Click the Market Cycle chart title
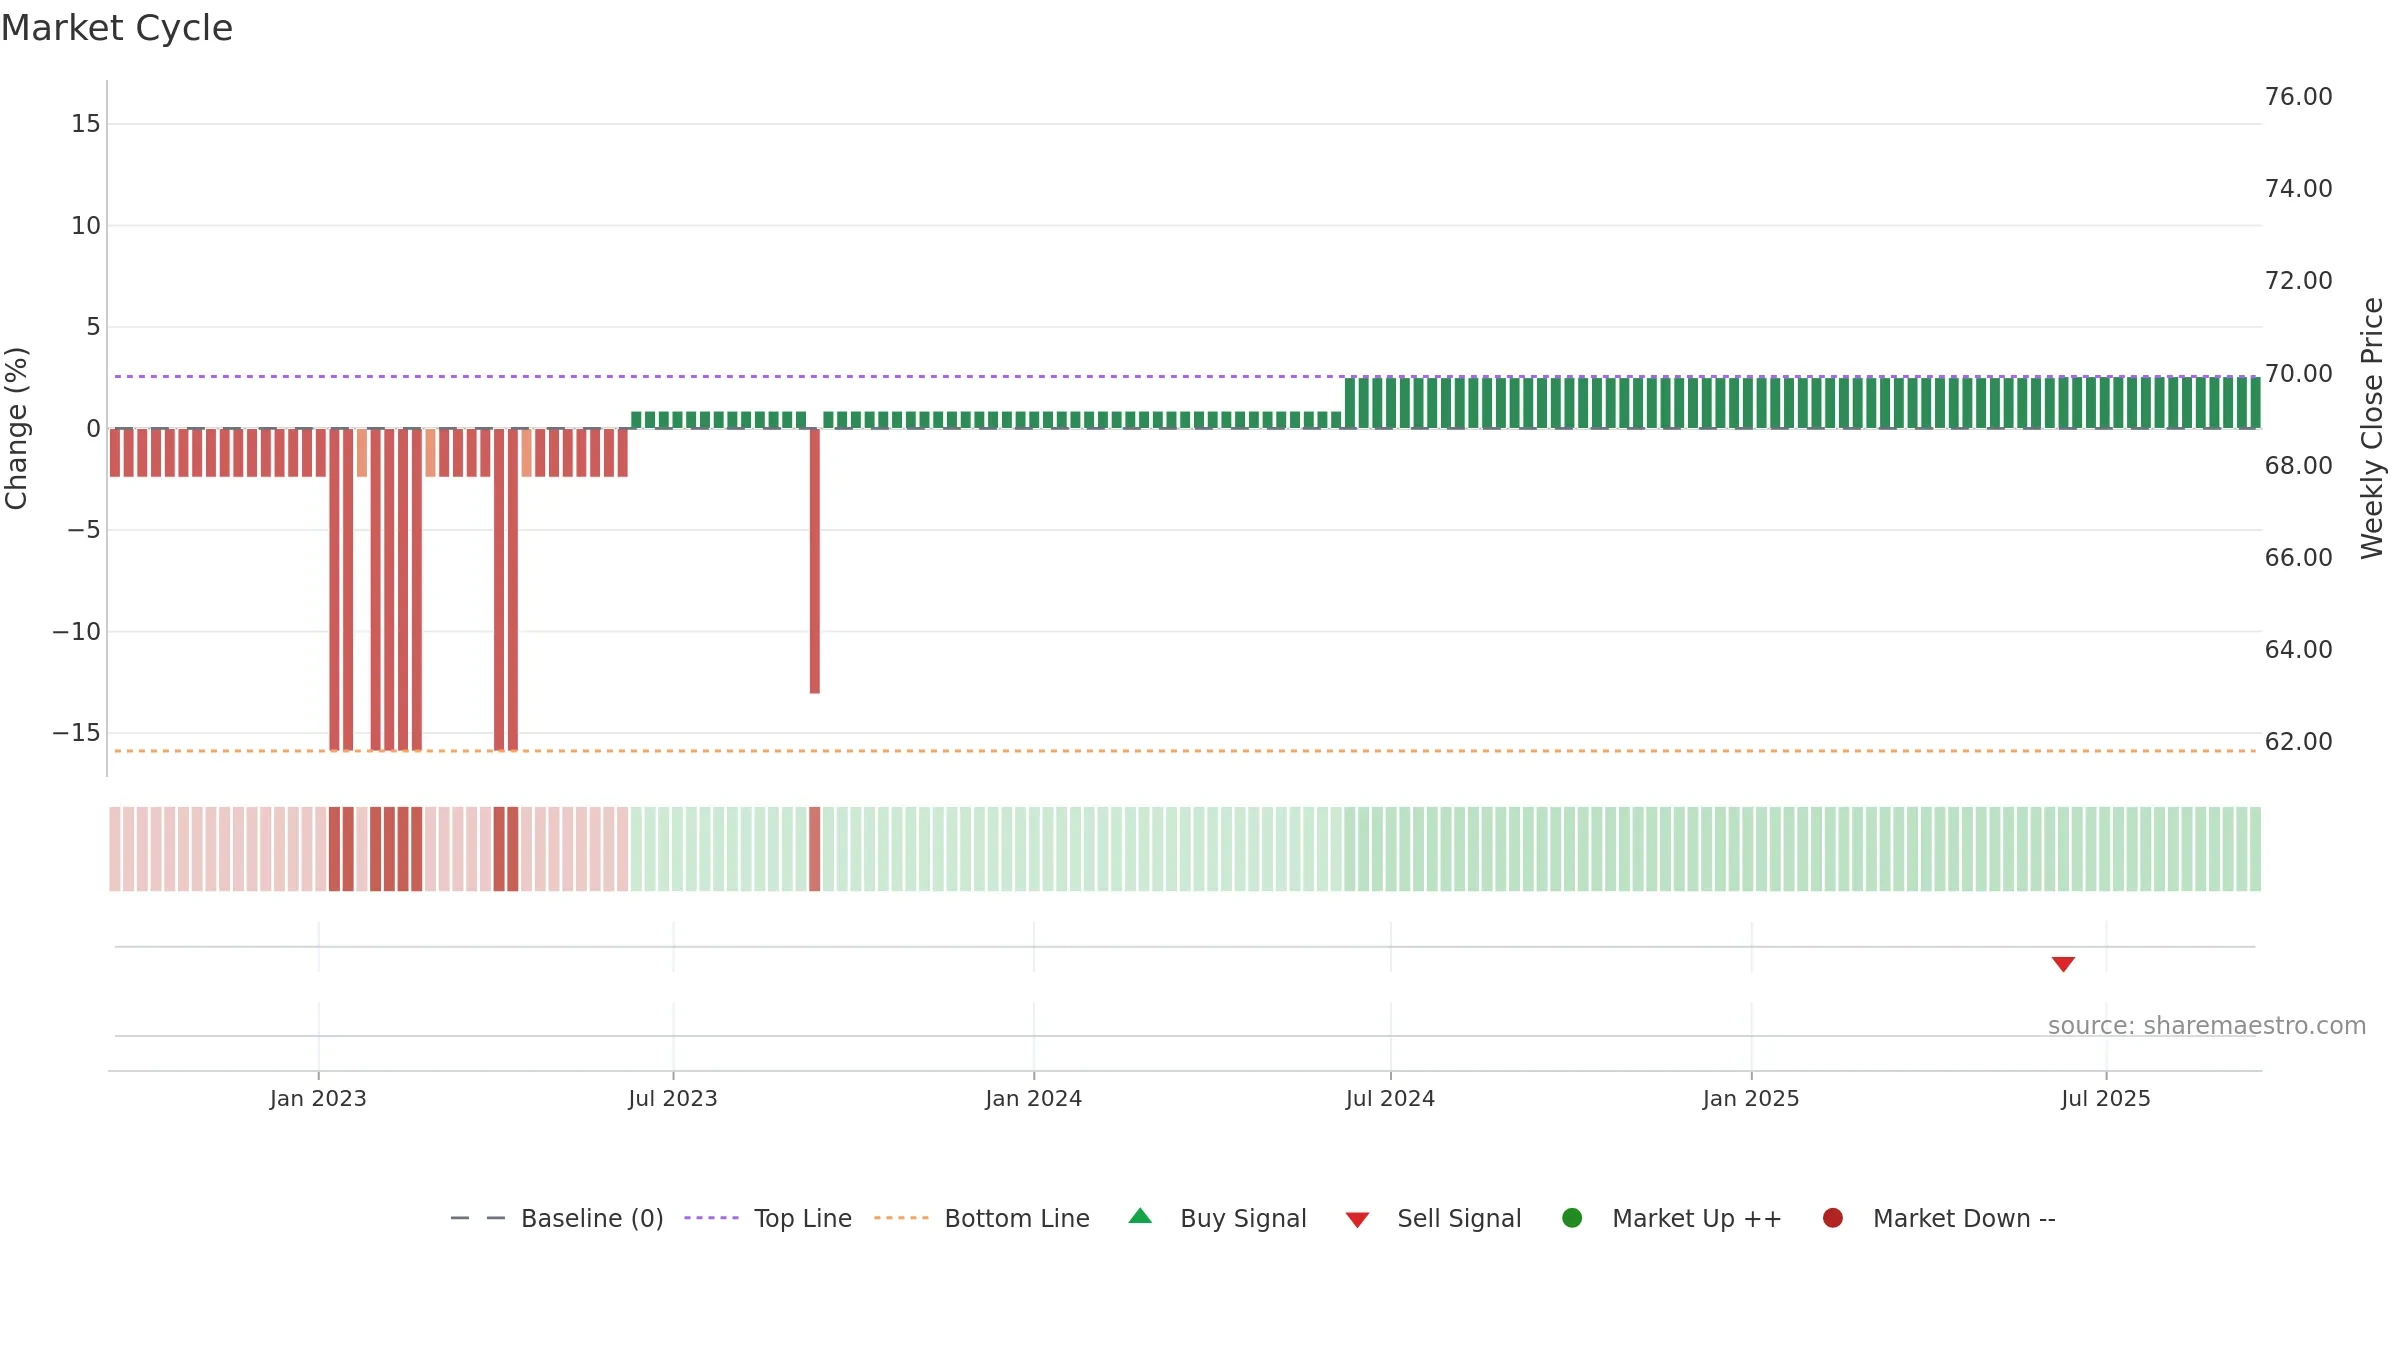This screenshot has width=2400, height=1350. pyautogui.click(x=117, y=28)
